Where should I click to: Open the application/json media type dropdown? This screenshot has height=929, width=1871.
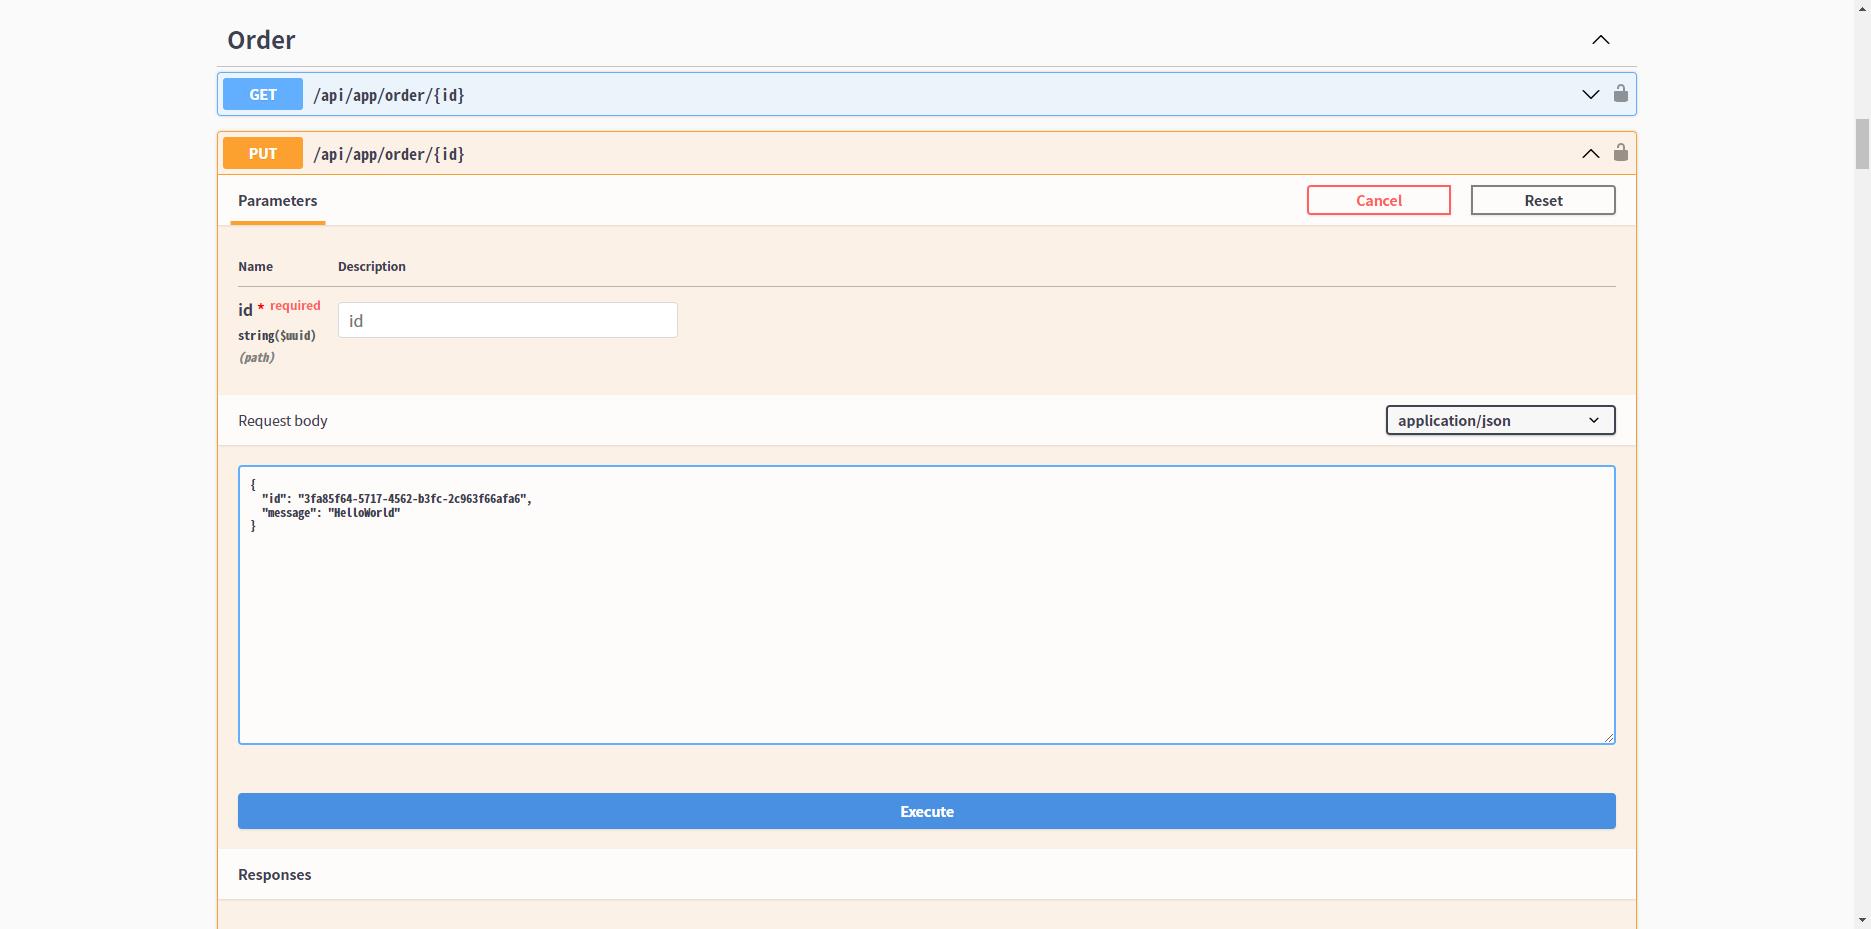(1499, 420)
